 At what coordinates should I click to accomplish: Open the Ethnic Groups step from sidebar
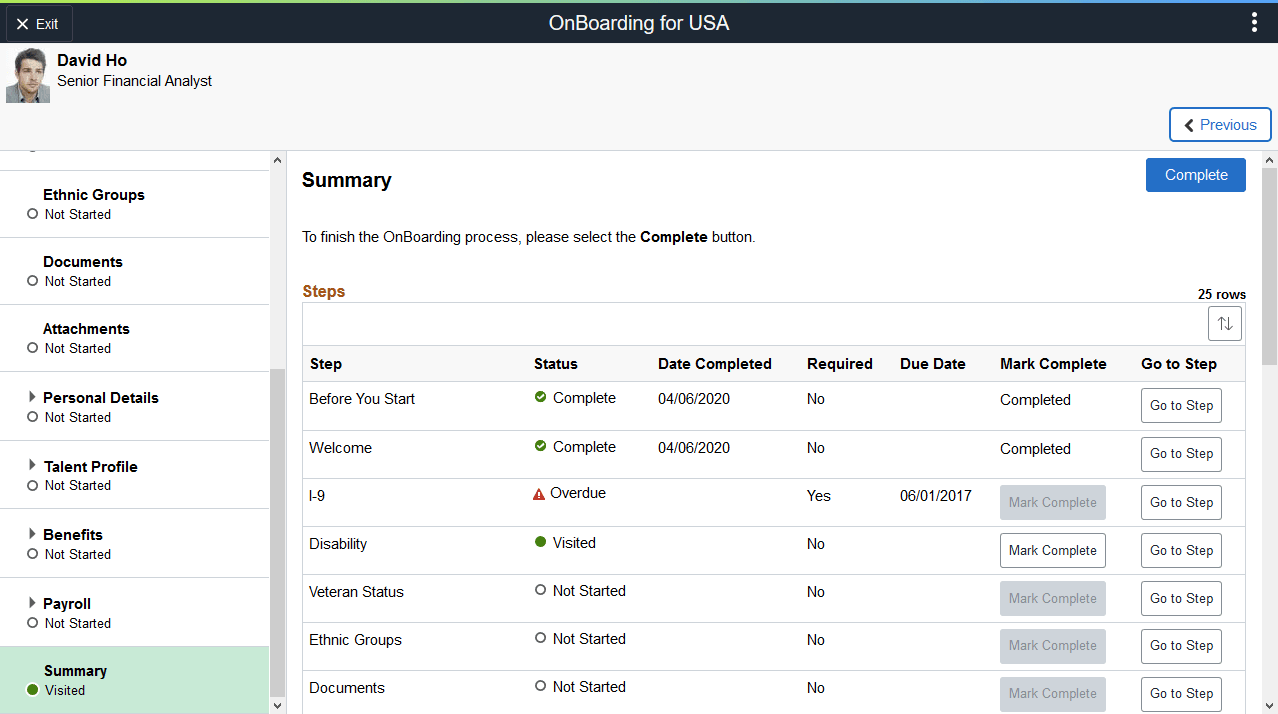(94, 194)
